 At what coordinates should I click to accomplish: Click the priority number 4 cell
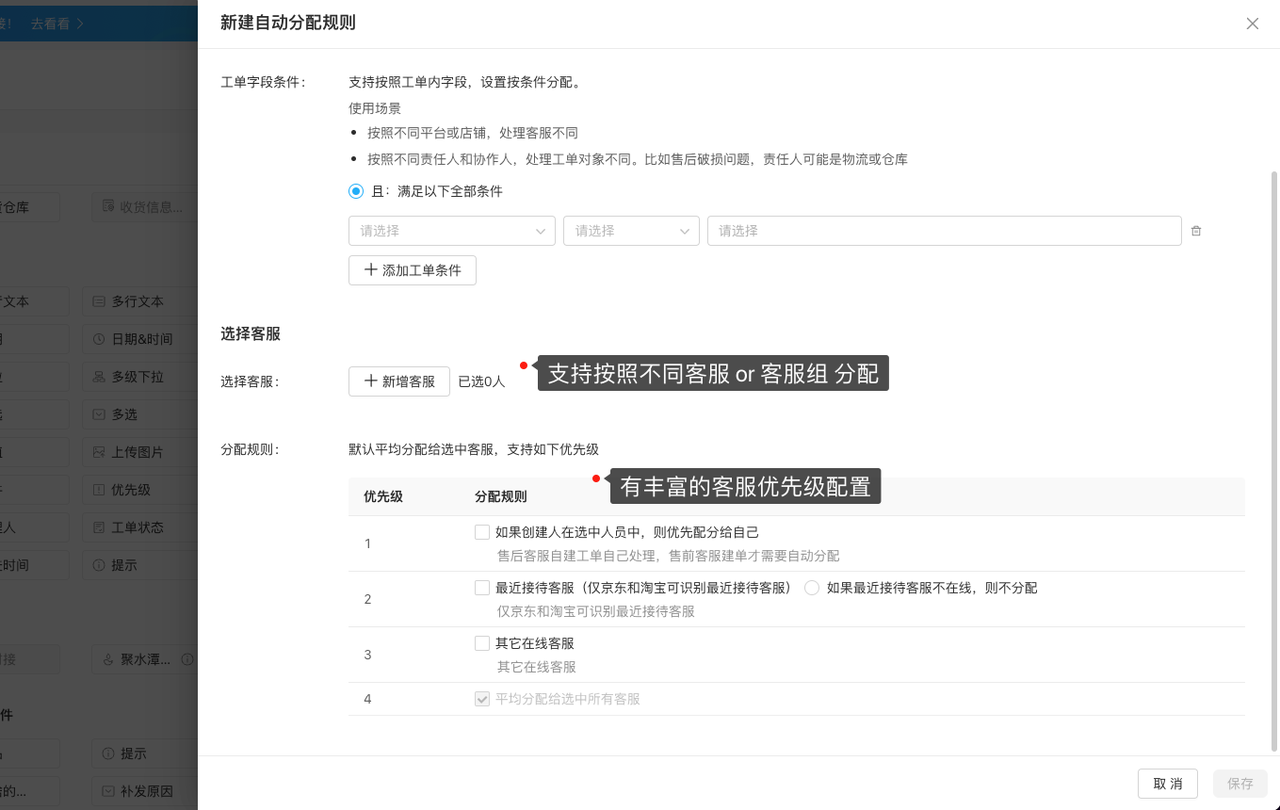(x=368, y=699)
